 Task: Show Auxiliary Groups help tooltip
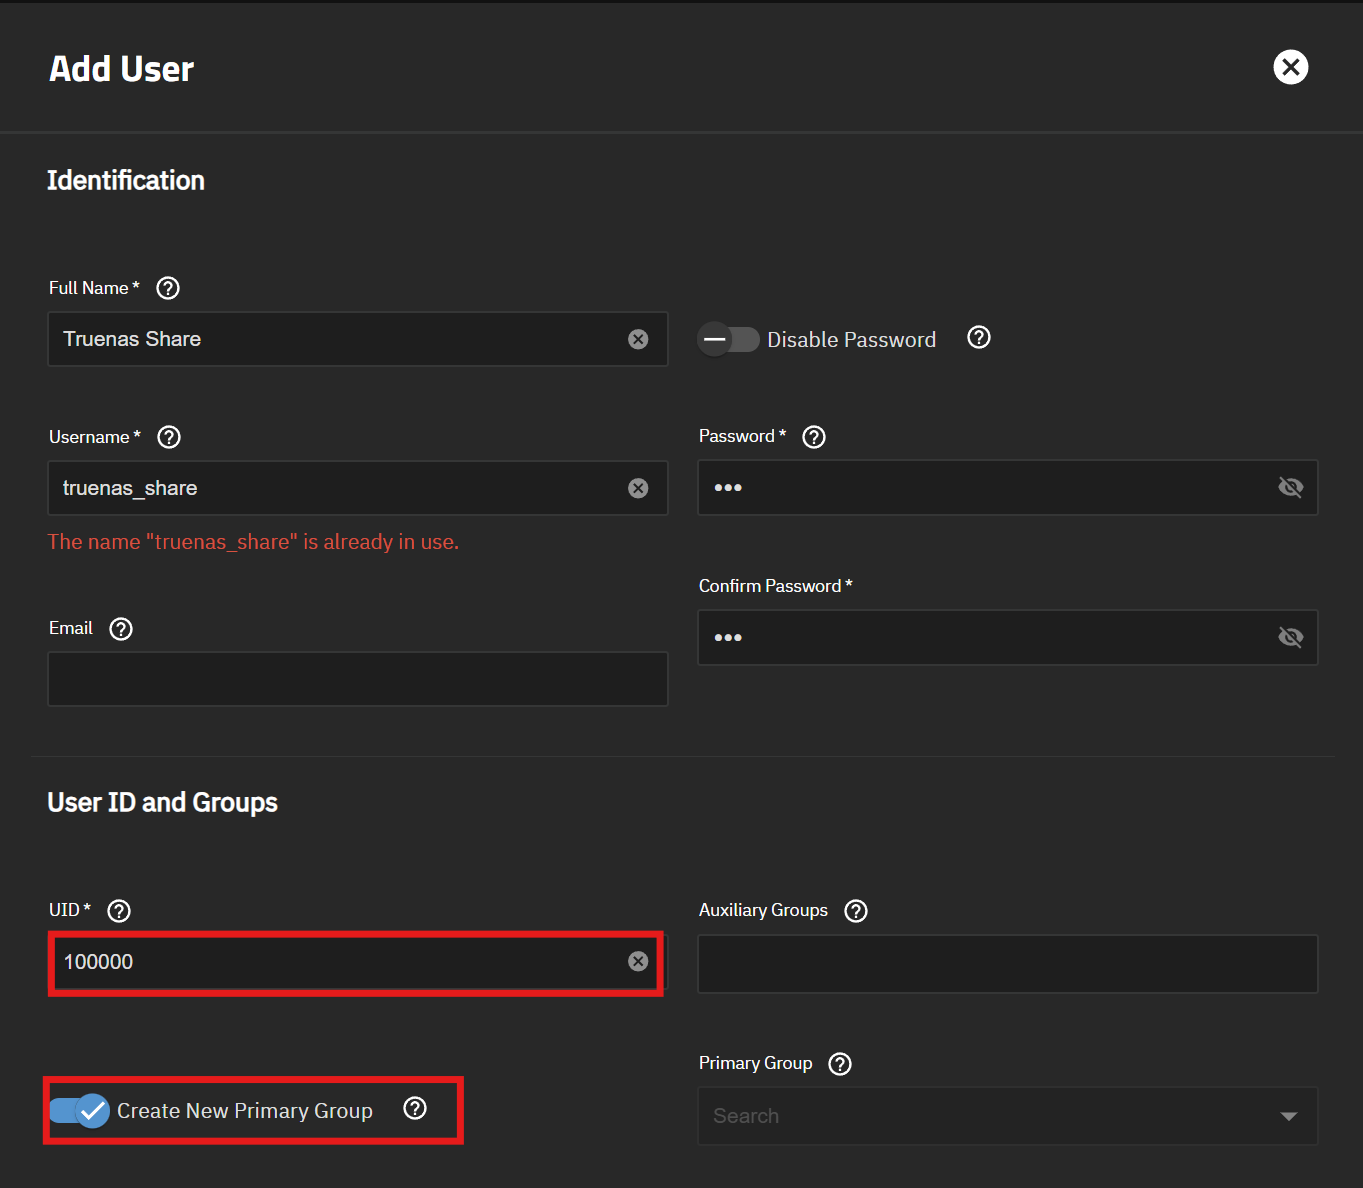tap(855, 911)
